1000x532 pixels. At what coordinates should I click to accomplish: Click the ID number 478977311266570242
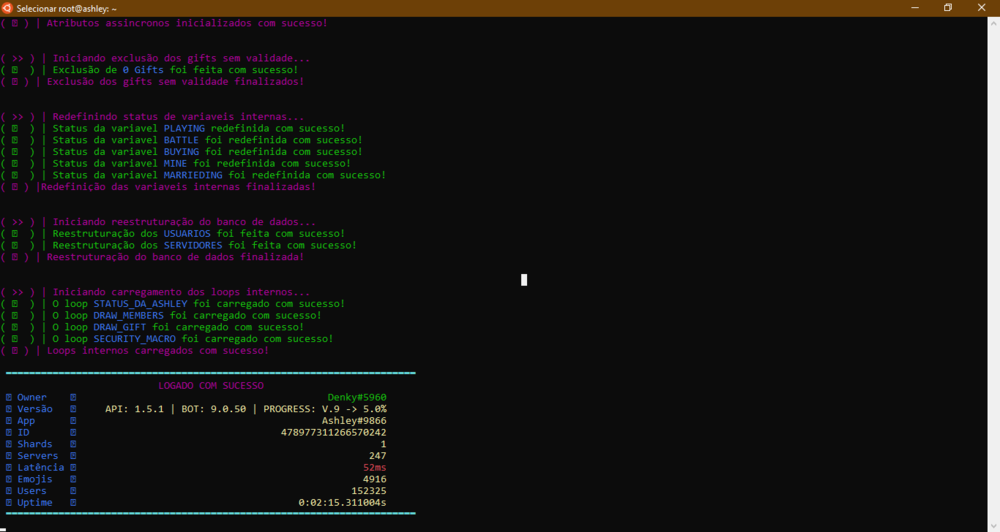coord(333,433)
